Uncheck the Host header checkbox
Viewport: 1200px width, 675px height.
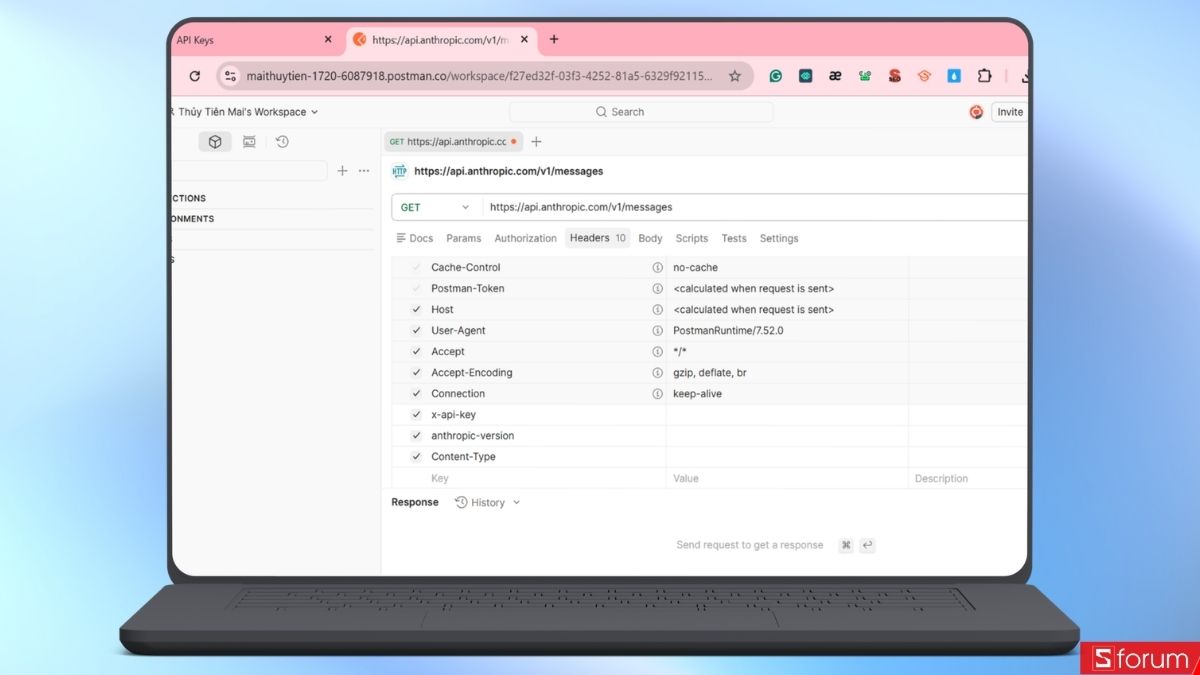[416, 309]
